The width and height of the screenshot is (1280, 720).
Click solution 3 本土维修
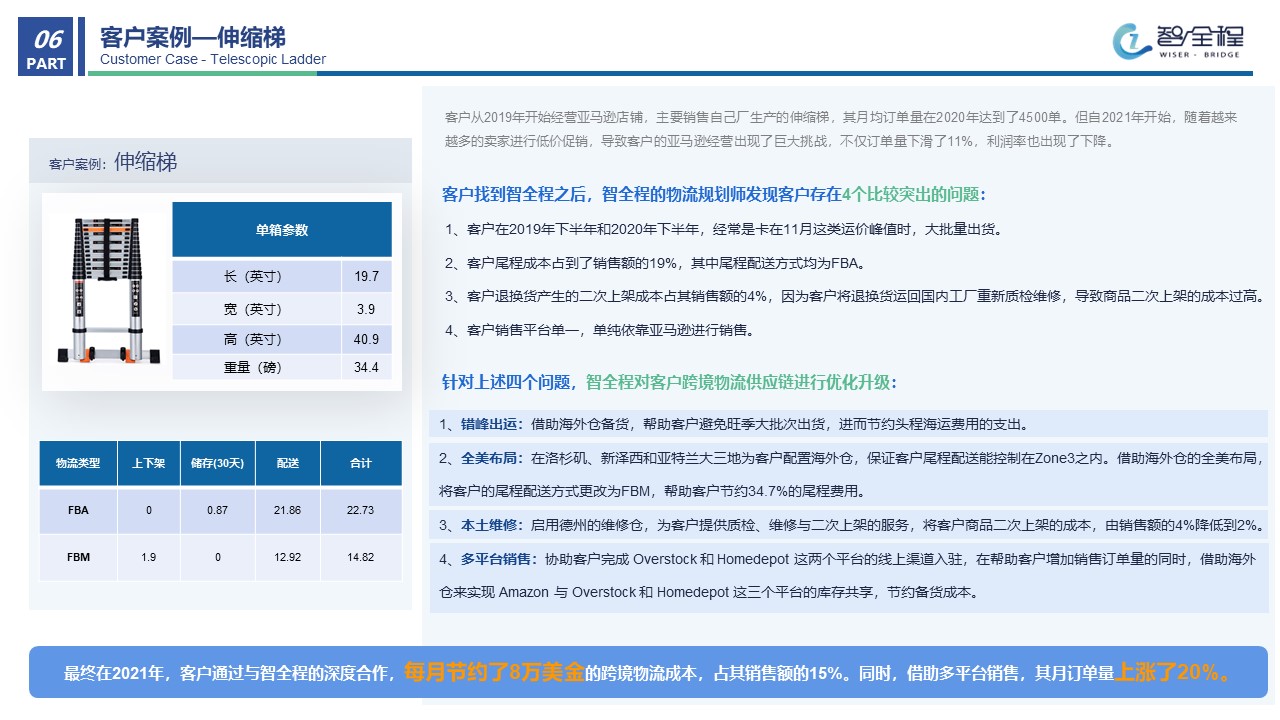848,524
